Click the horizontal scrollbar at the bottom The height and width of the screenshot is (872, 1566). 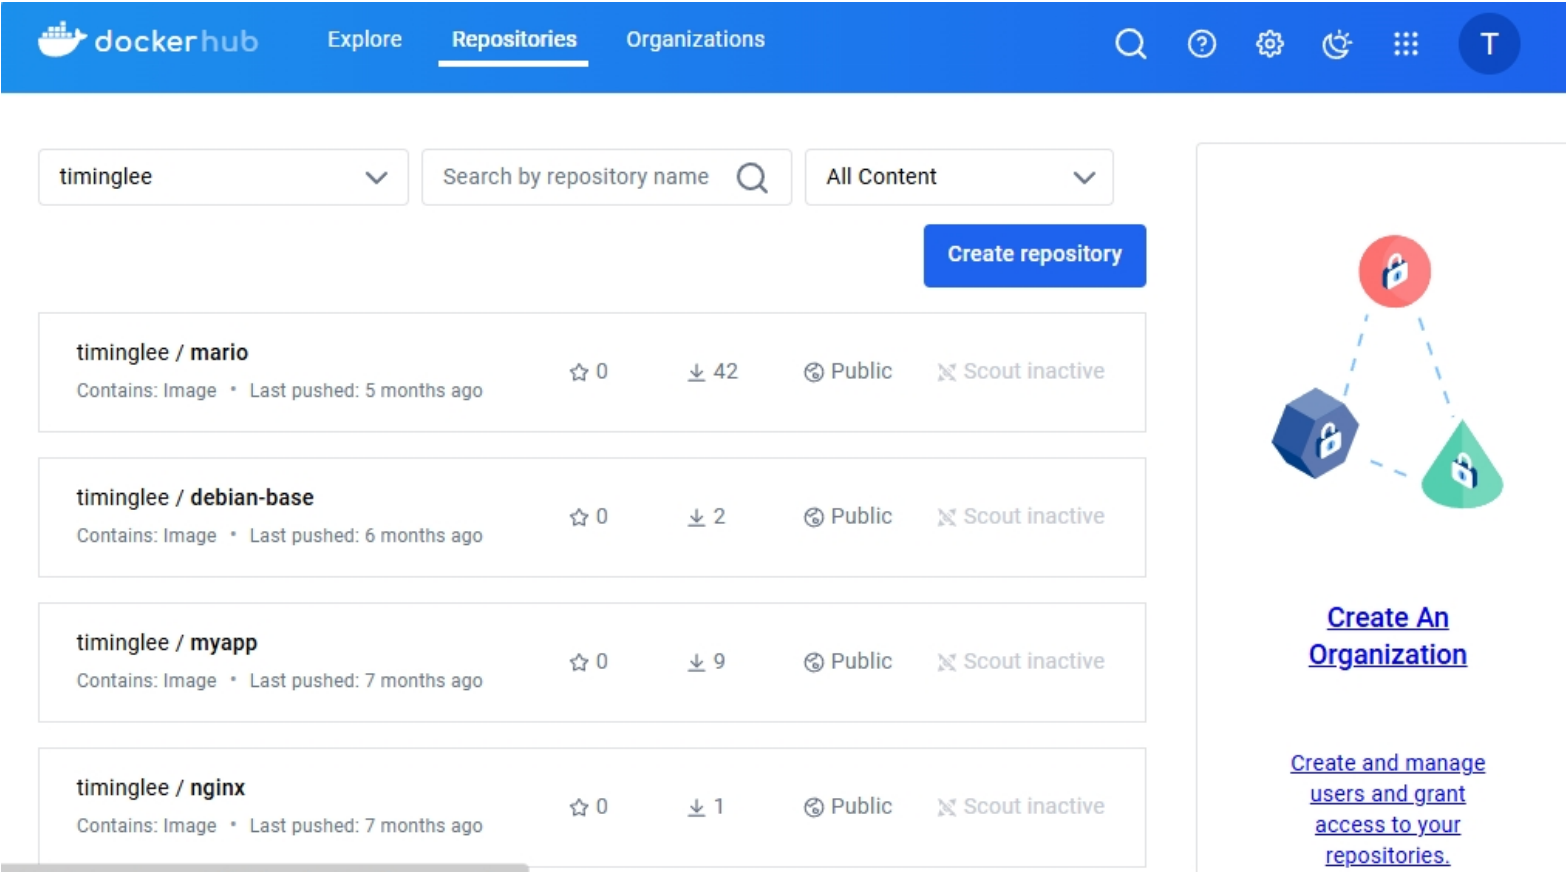click(264, 867)
